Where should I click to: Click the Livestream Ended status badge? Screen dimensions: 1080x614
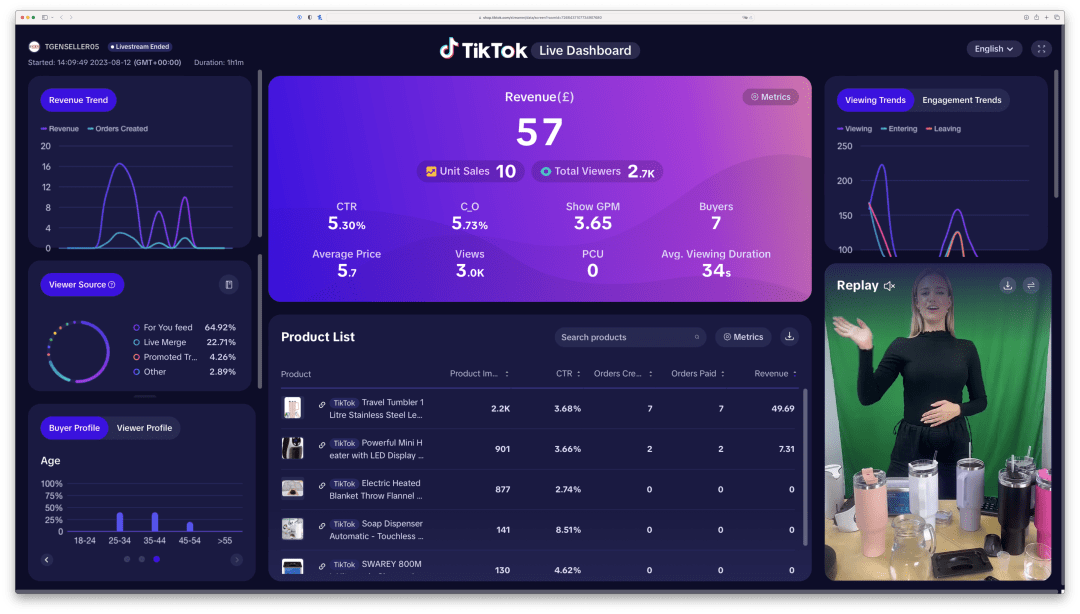pyautogui.click(x=141, y=47)
